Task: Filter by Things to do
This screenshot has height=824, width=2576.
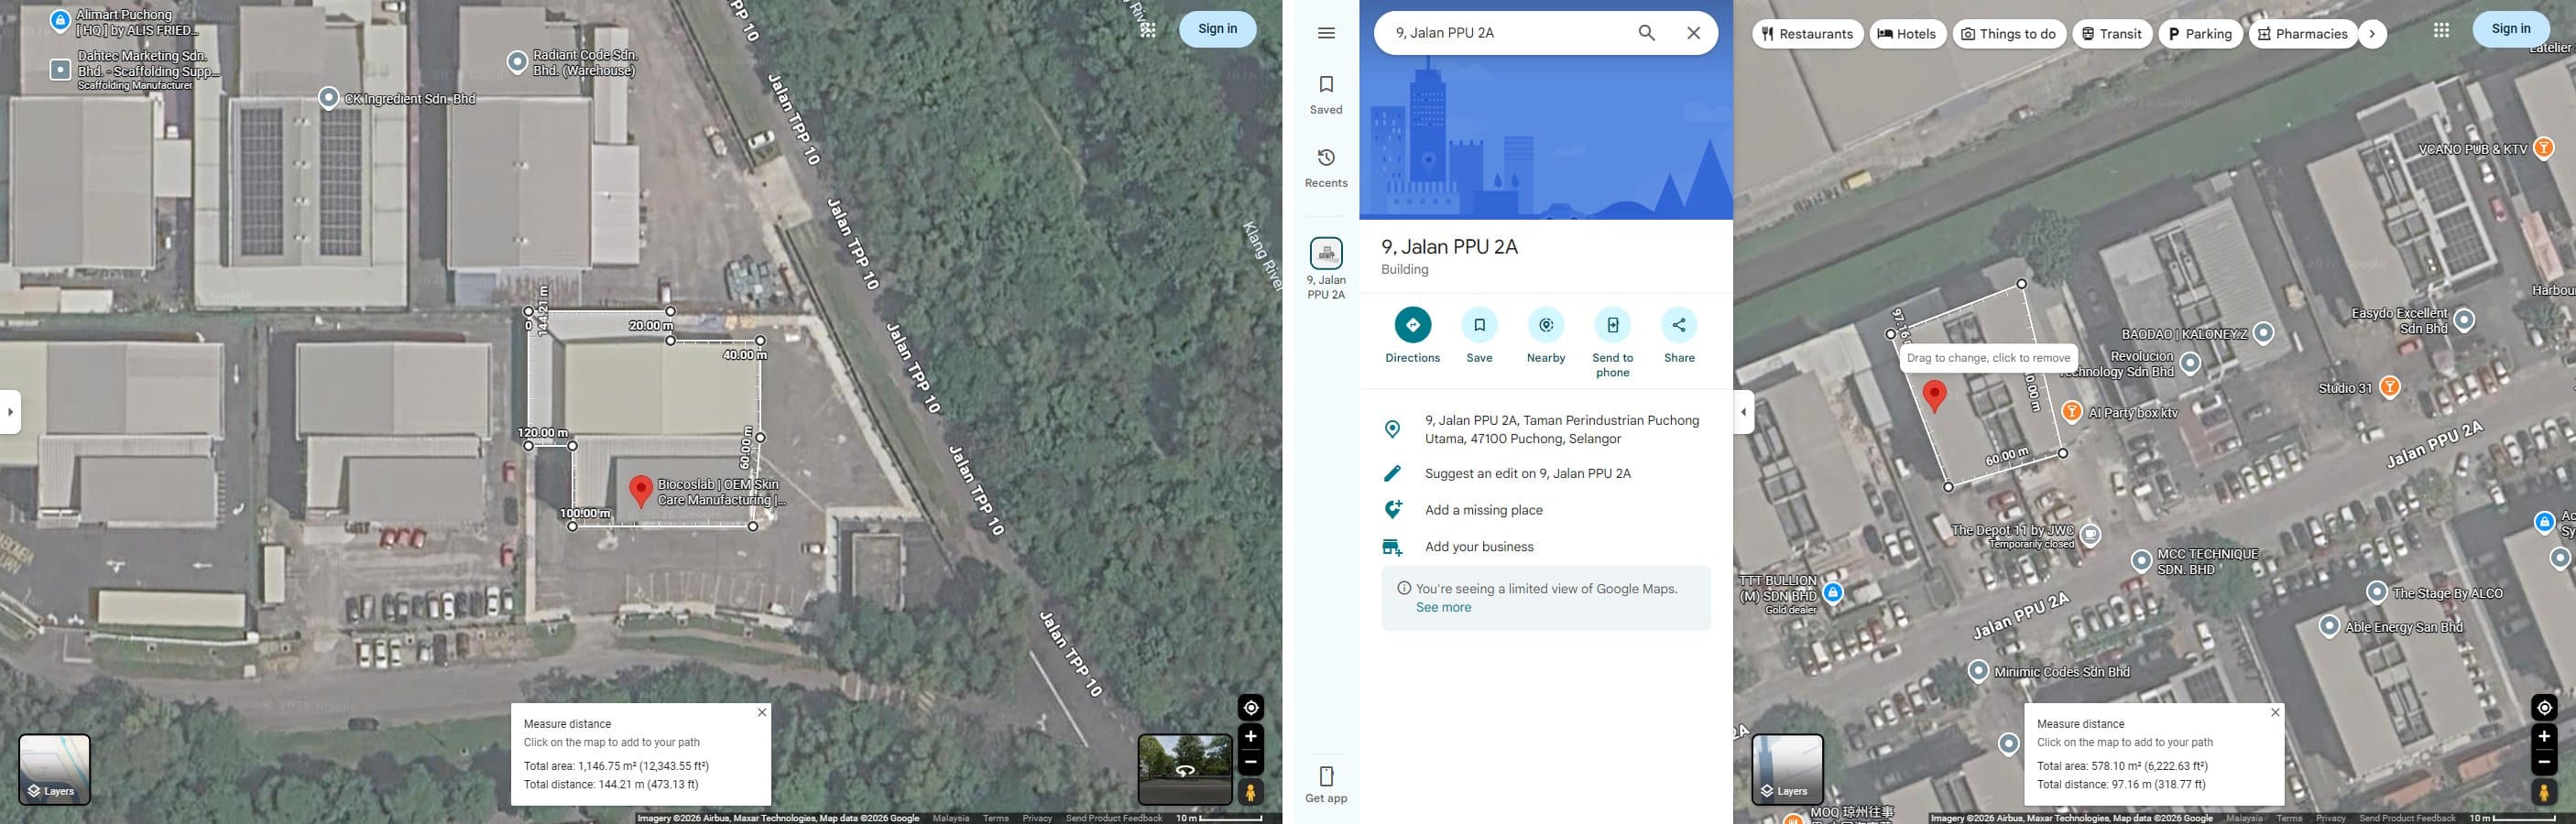Action: 2008,33
